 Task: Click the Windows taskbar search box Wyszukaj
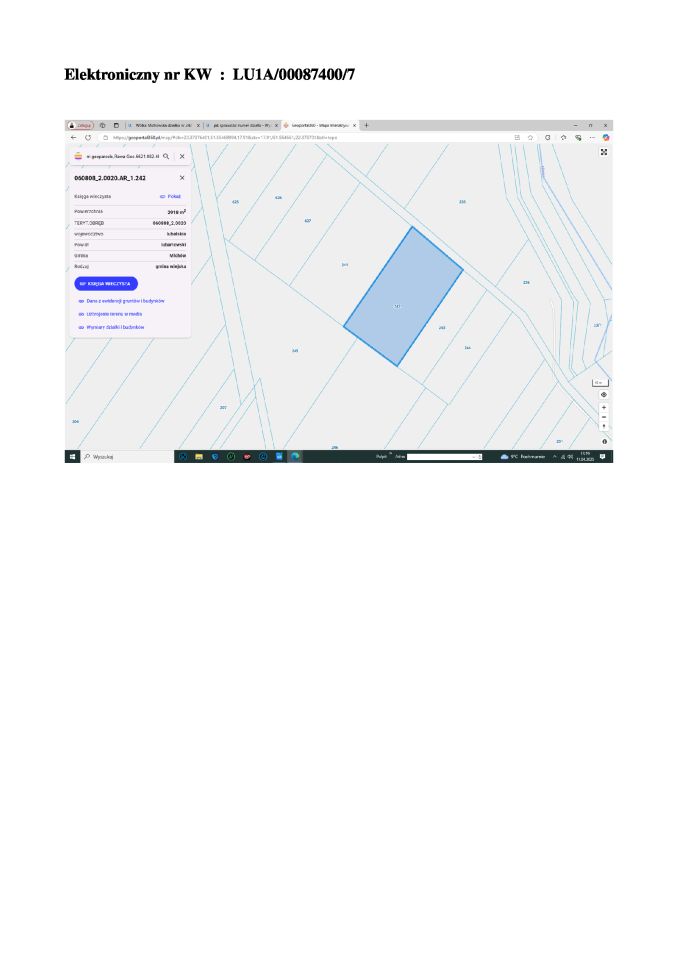coord(127,457)
